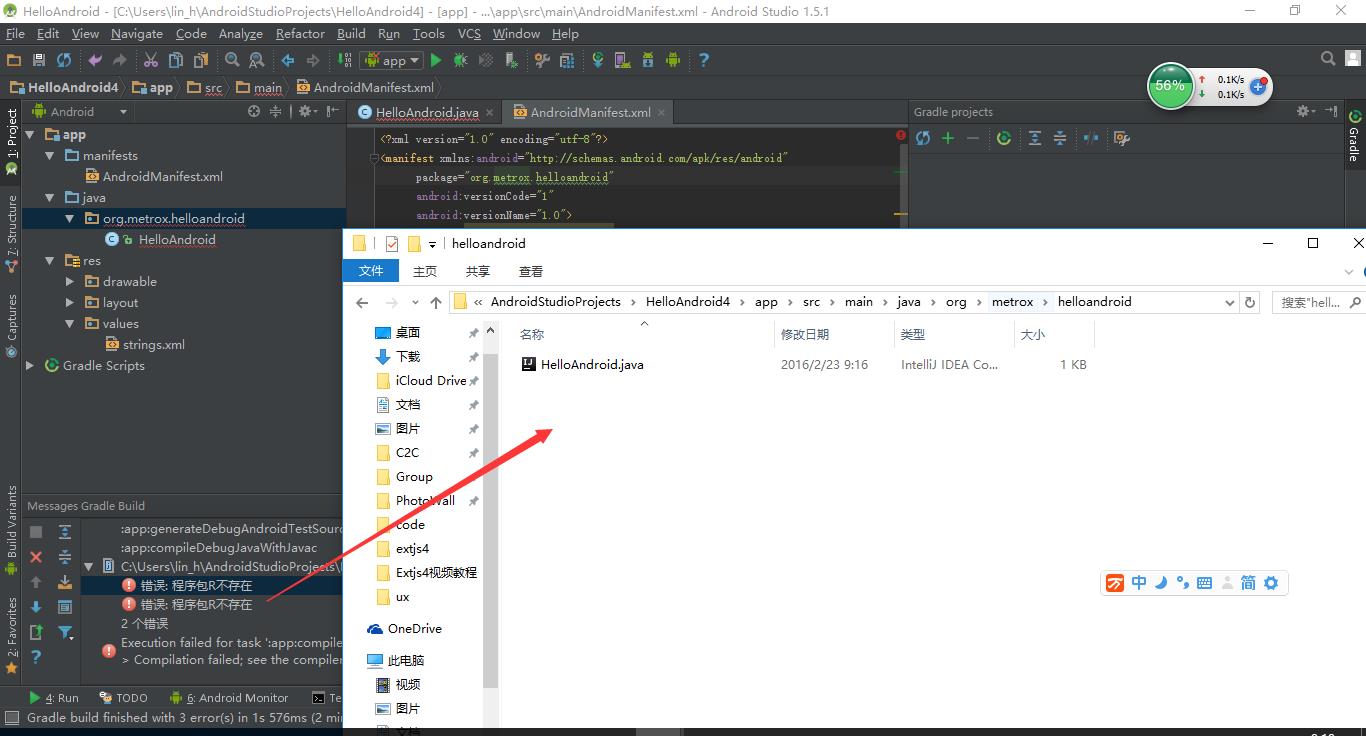
Task: Start debugging with the green bug icon
Action: (460, 60)
